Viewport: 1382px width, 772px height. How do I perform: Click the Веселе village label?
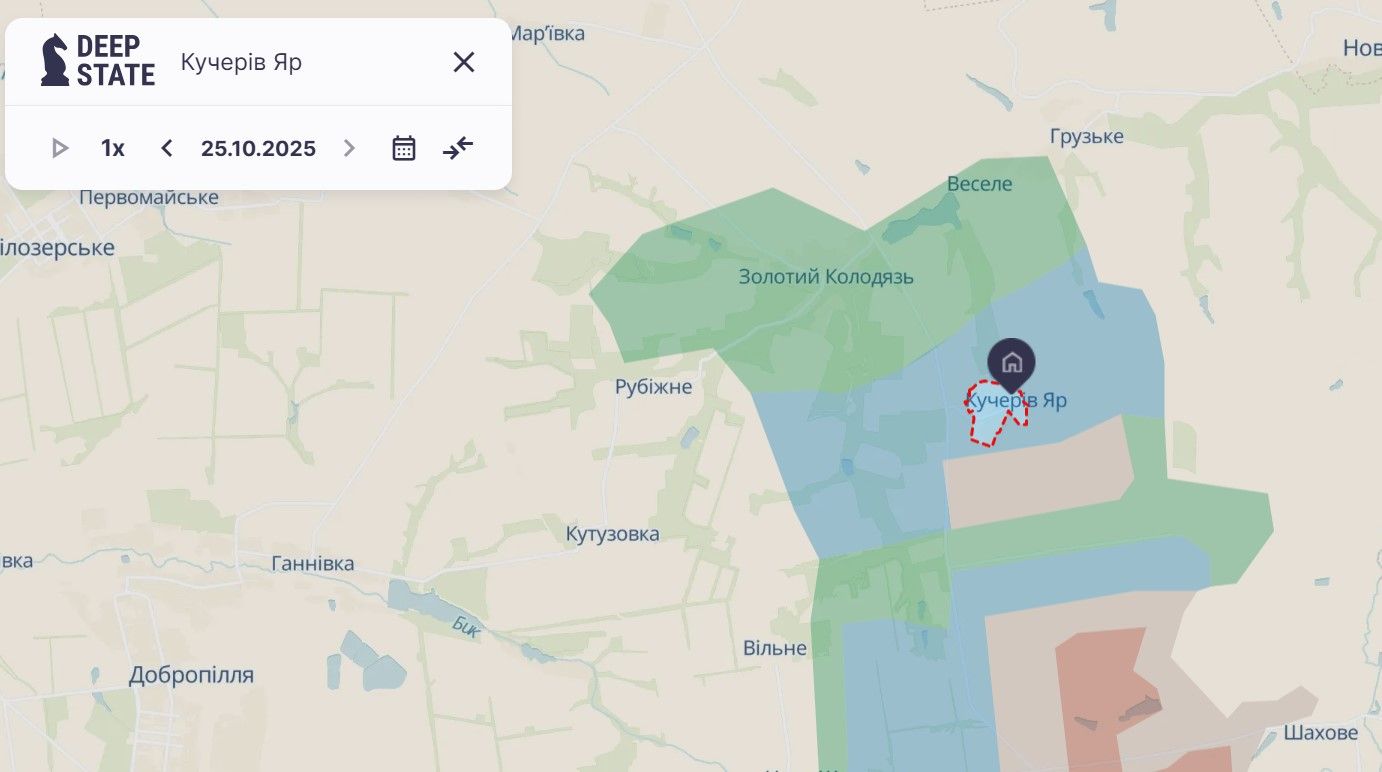tap(979, 184)
